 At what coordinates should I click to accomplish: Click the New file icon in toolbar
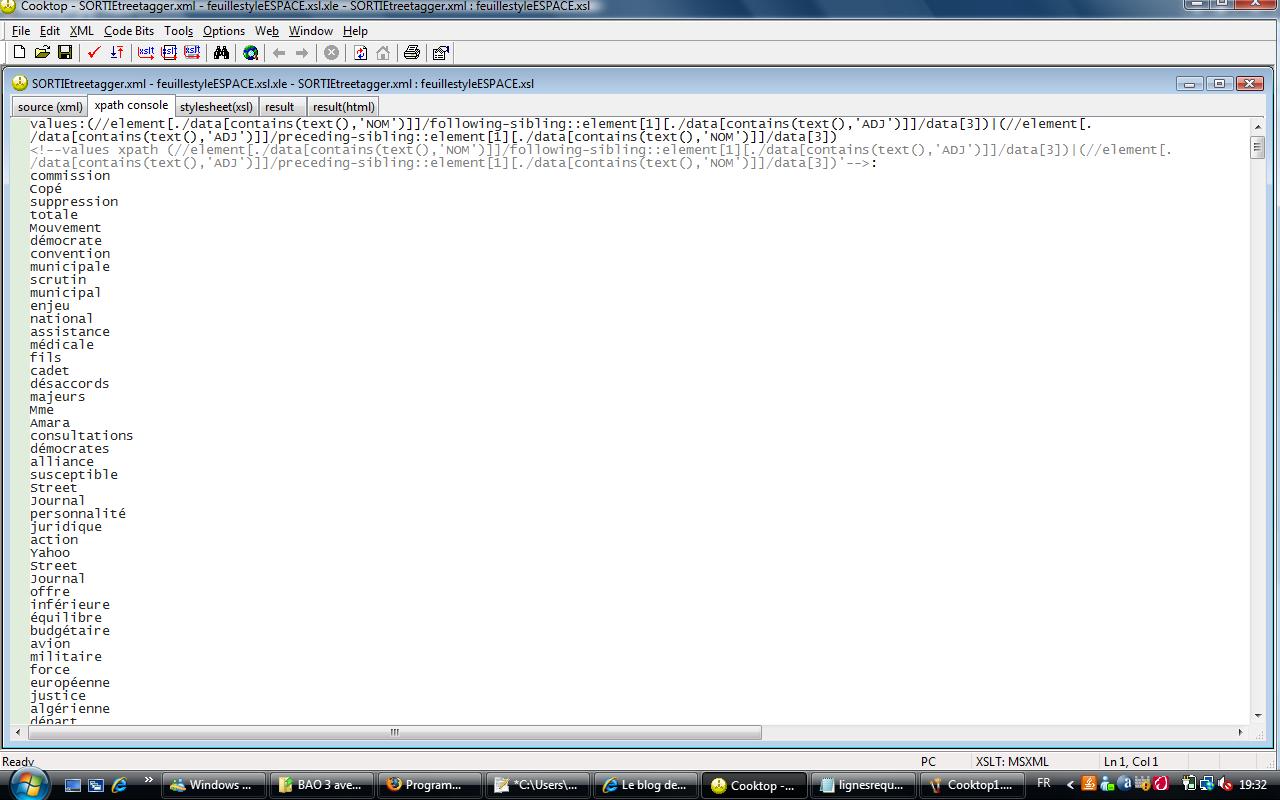(x=19, y=53)
